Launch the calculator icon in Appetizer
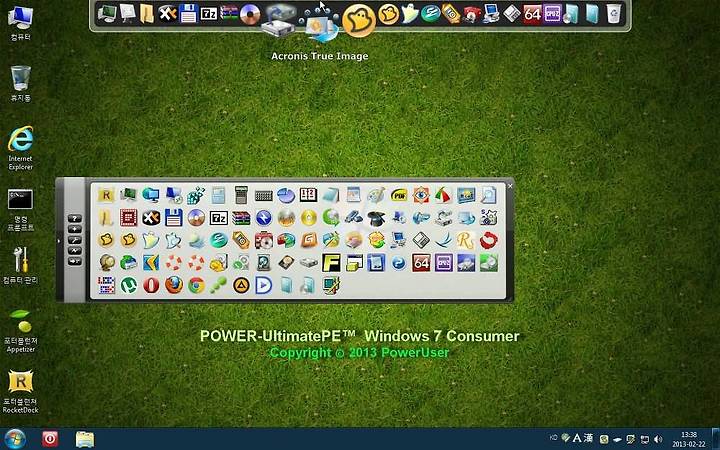Screen dimensions: 720x450 point(241,195)
